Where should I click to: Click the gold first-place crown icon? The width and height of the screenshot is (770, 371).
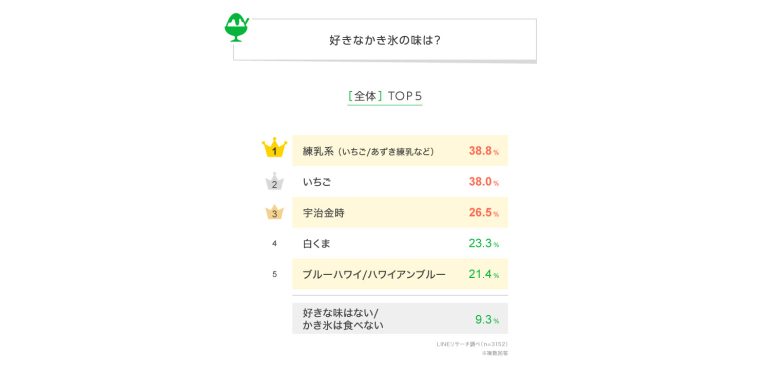point(274,147)
